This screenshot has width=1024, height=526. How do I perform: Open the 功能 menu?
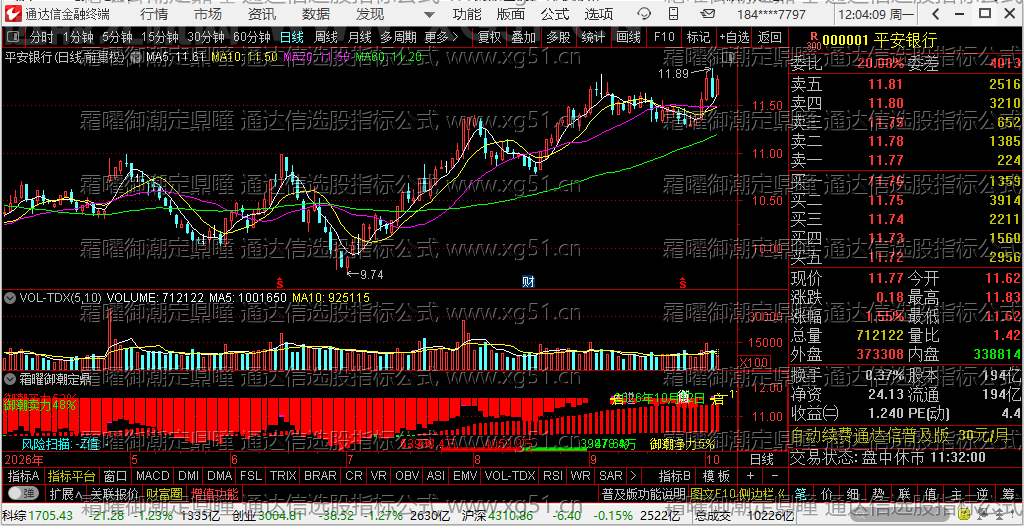[468, 14]
